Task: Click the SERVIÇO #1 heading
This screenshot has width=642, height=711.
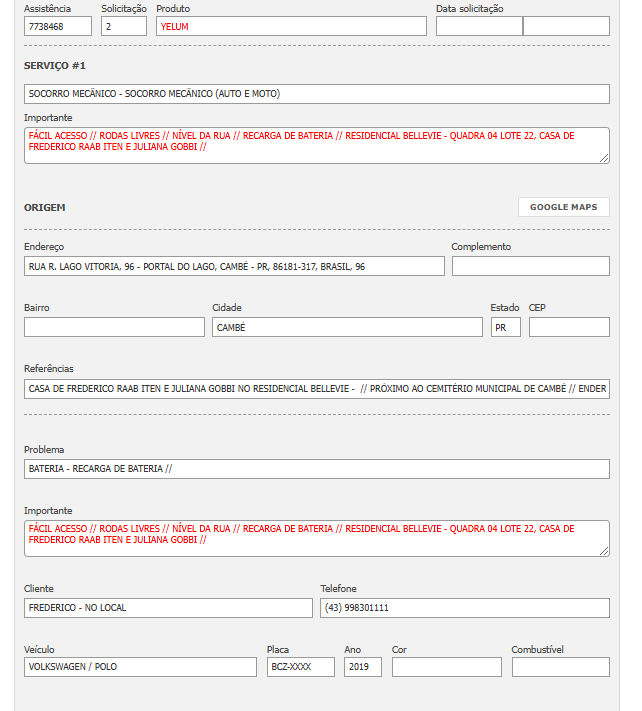Action: pyautogui.click(x=55, y=66)
